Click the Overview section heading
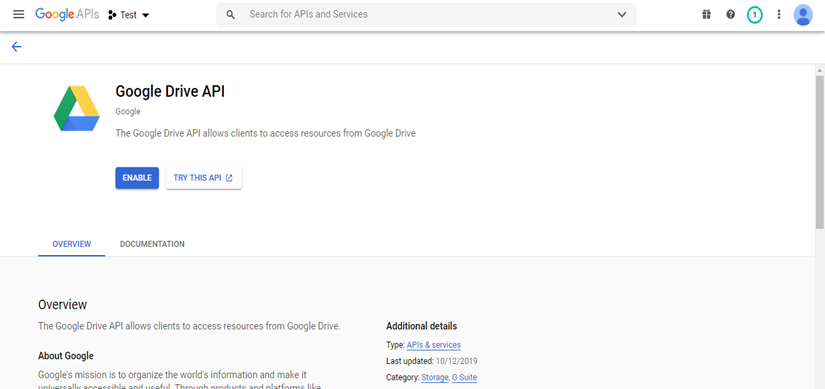This screenshot has height=389, width=825. point(63,305)
